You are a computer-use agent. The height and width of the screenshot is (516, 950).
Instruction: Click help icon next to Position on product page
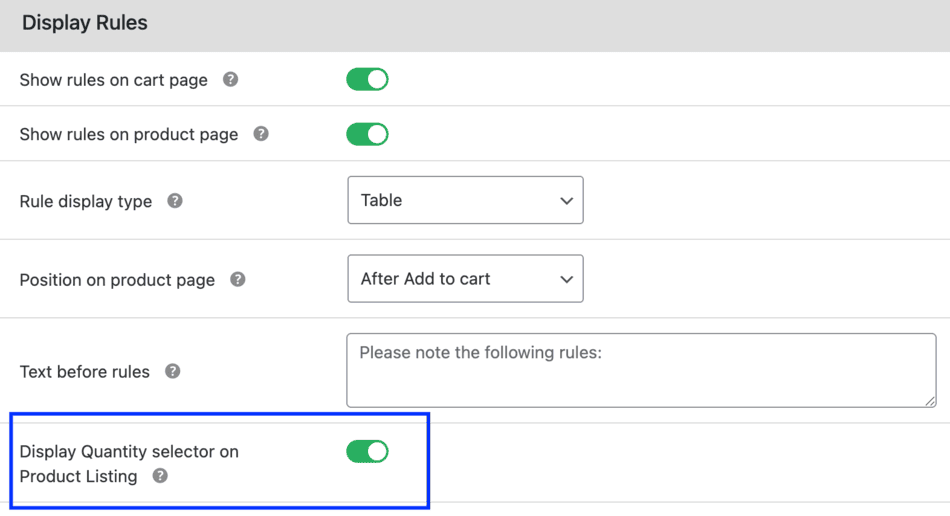pos(238,279)
